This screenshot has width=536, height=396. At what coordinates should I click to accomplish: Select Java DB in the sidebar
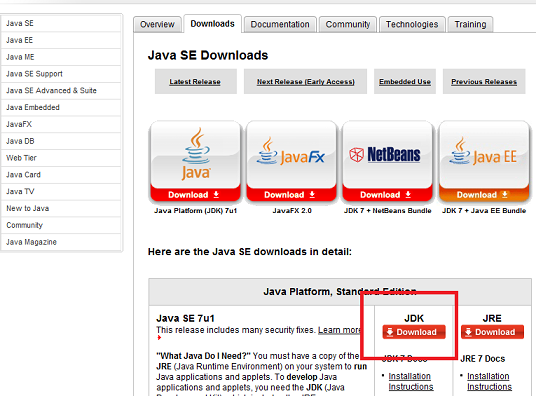[61, 141]
